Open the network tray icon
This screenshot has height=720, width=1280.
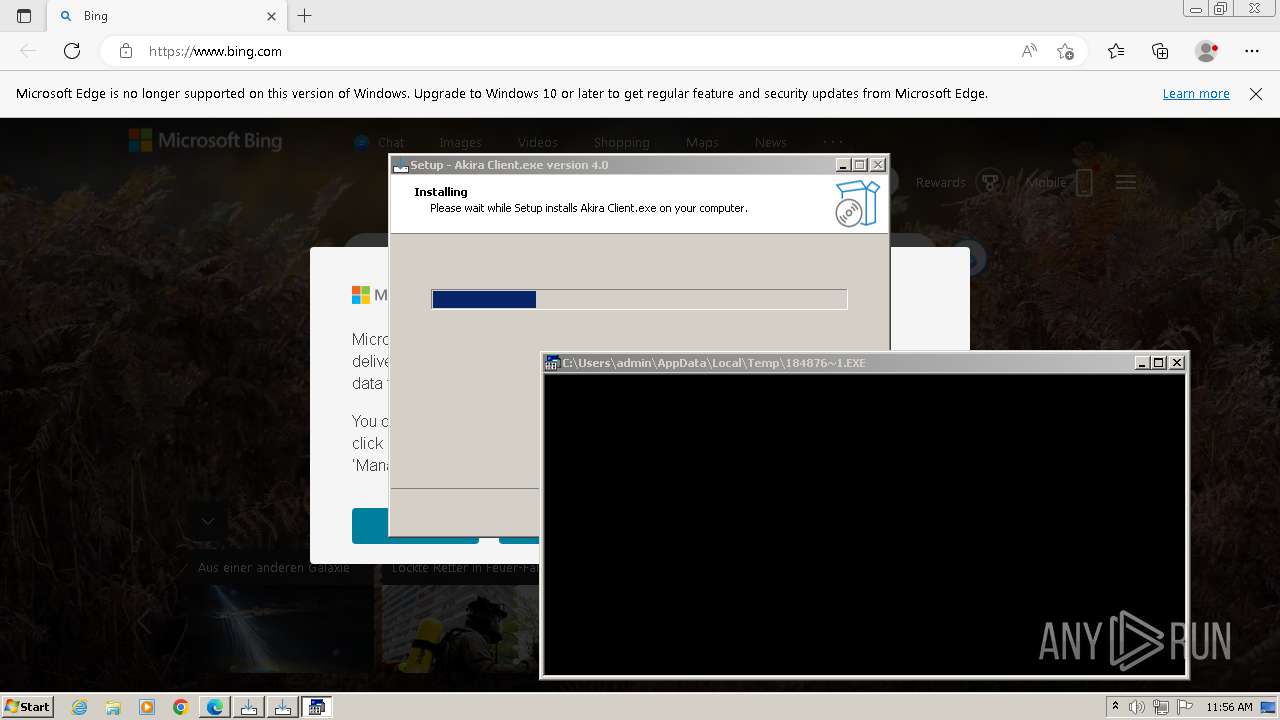1160,707
